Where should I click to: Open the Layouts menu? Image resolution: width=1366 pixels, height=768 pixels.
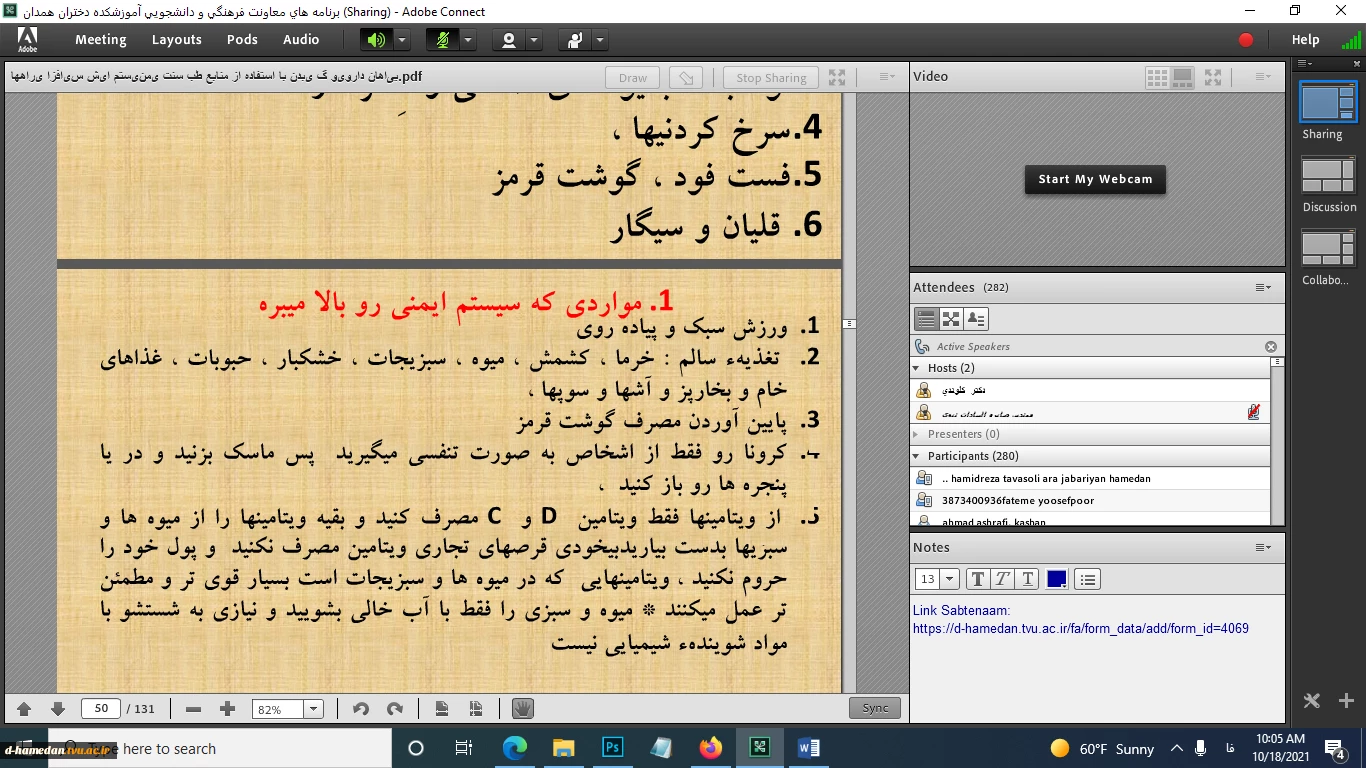click(x=177, y=40)
